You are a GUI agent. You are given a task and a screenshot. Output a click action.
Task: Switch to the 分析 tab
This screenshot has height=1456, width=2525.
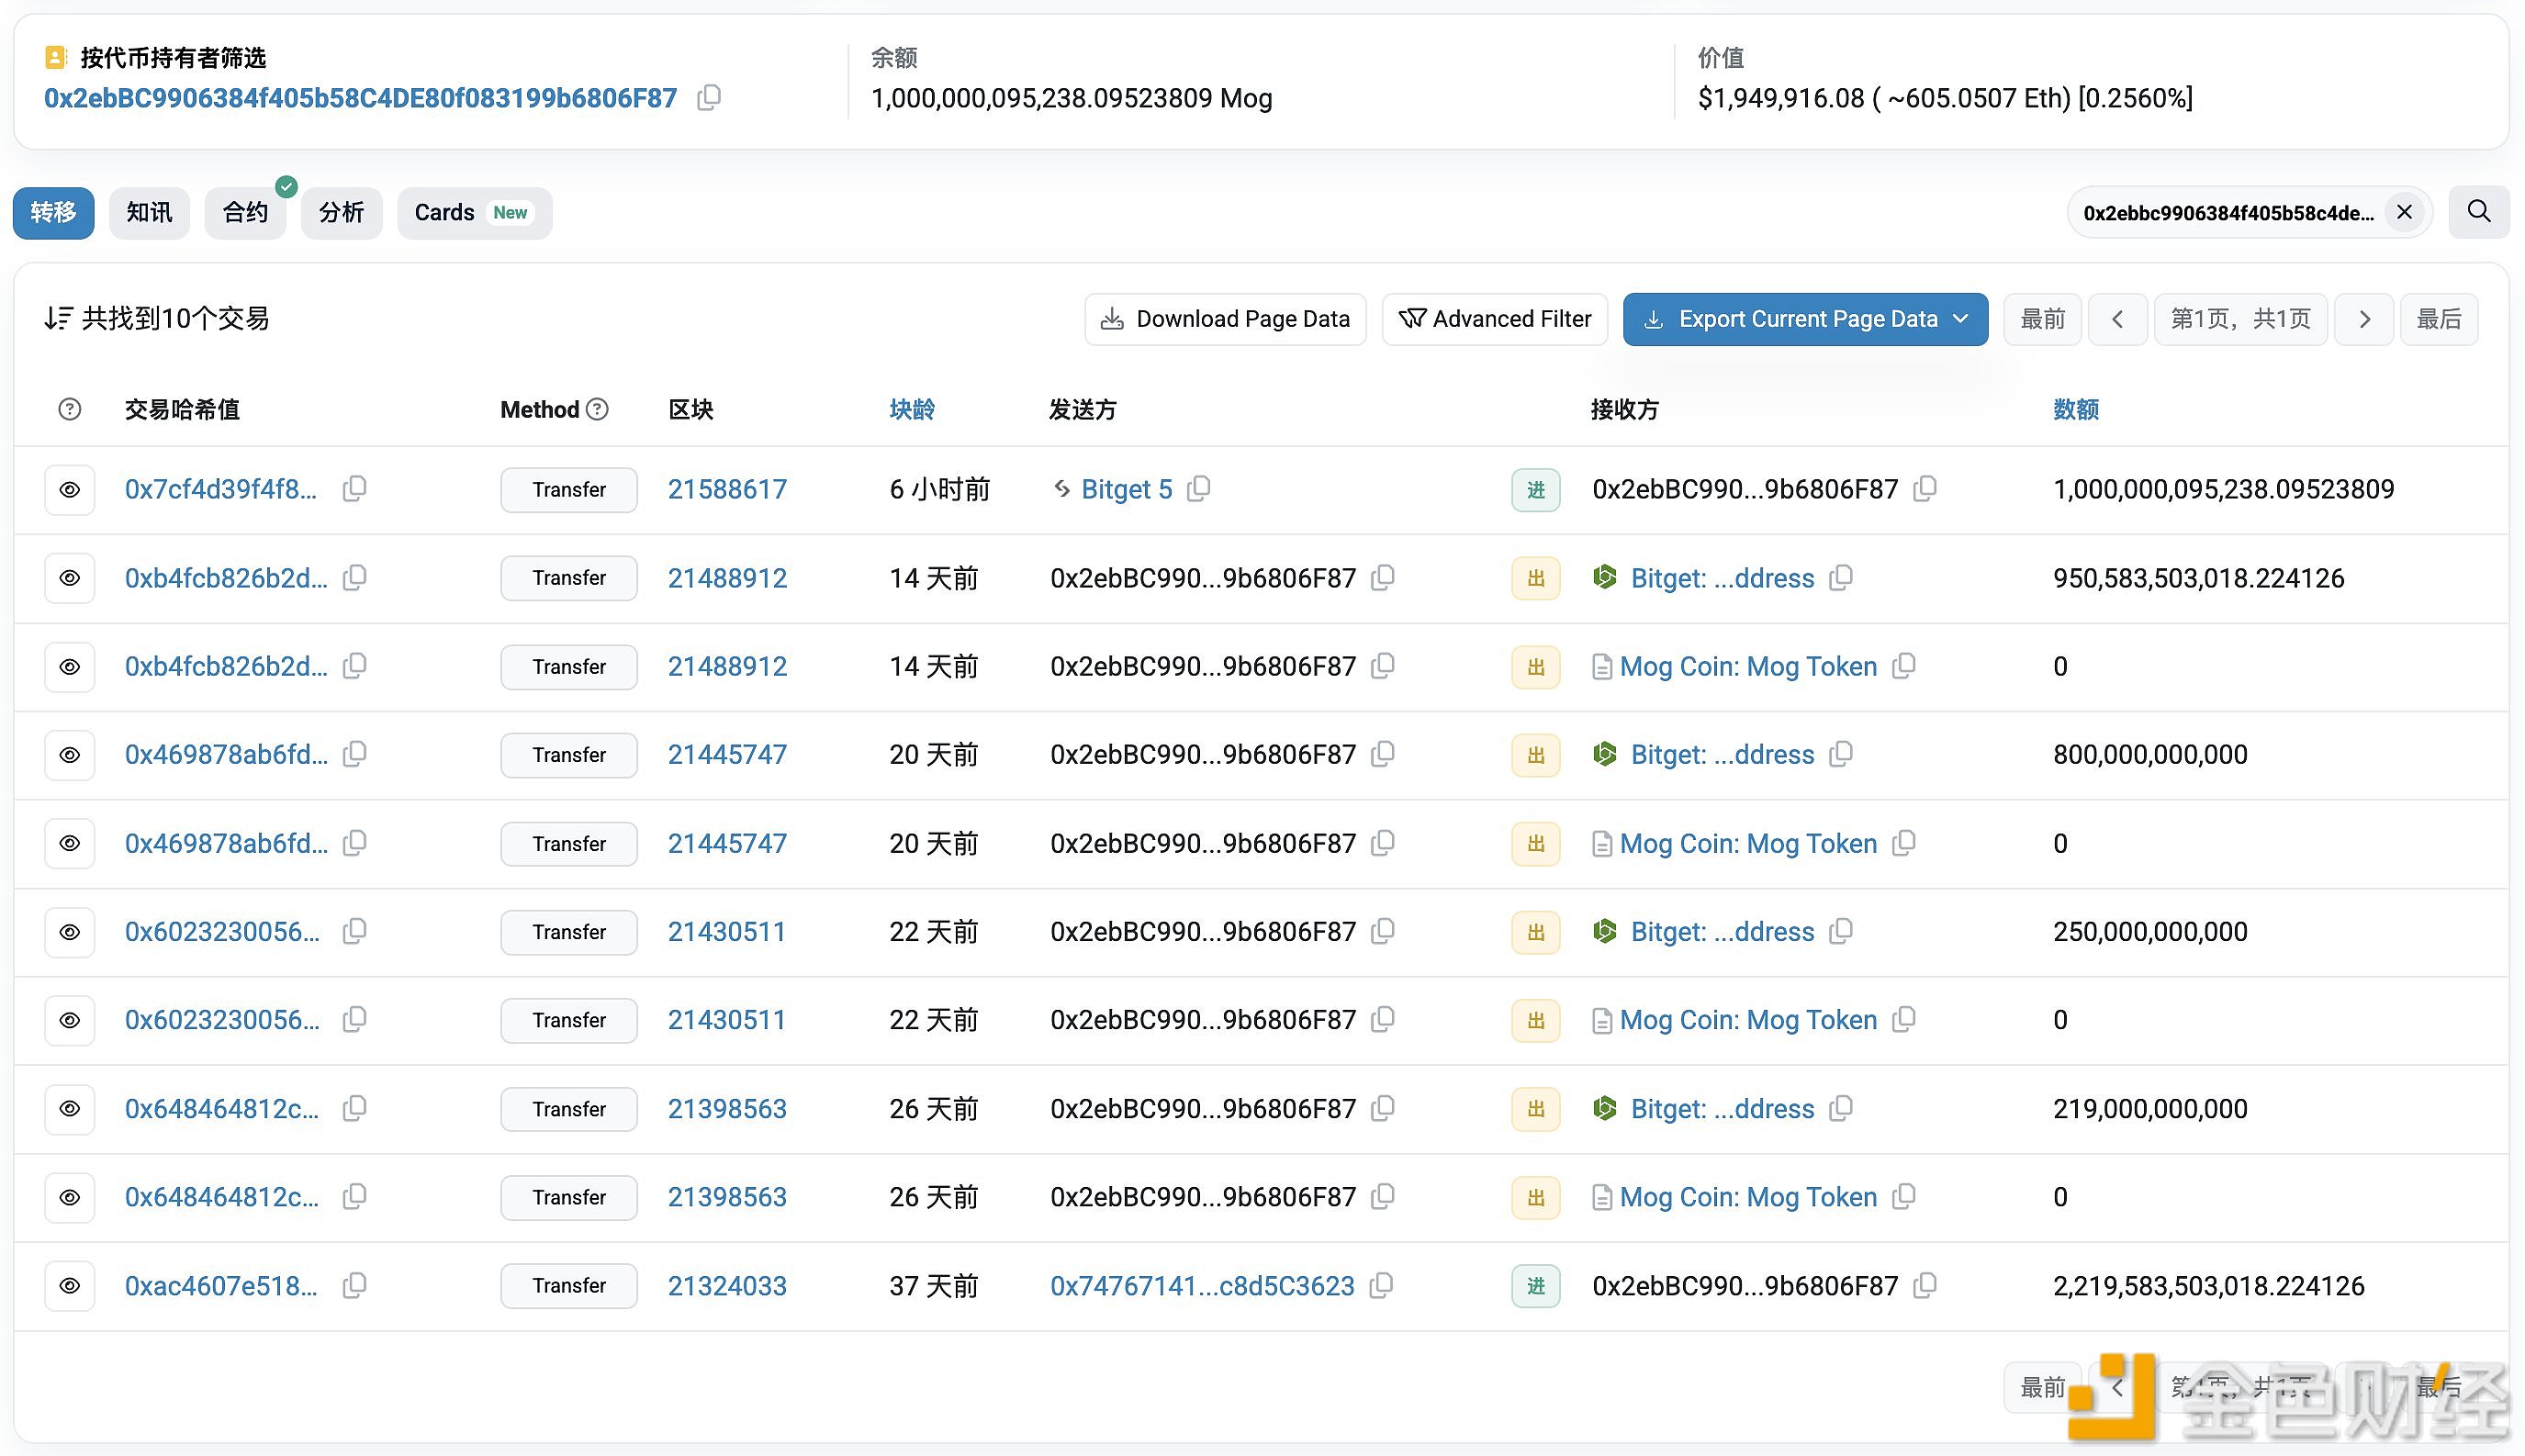(x=341, y=212)
